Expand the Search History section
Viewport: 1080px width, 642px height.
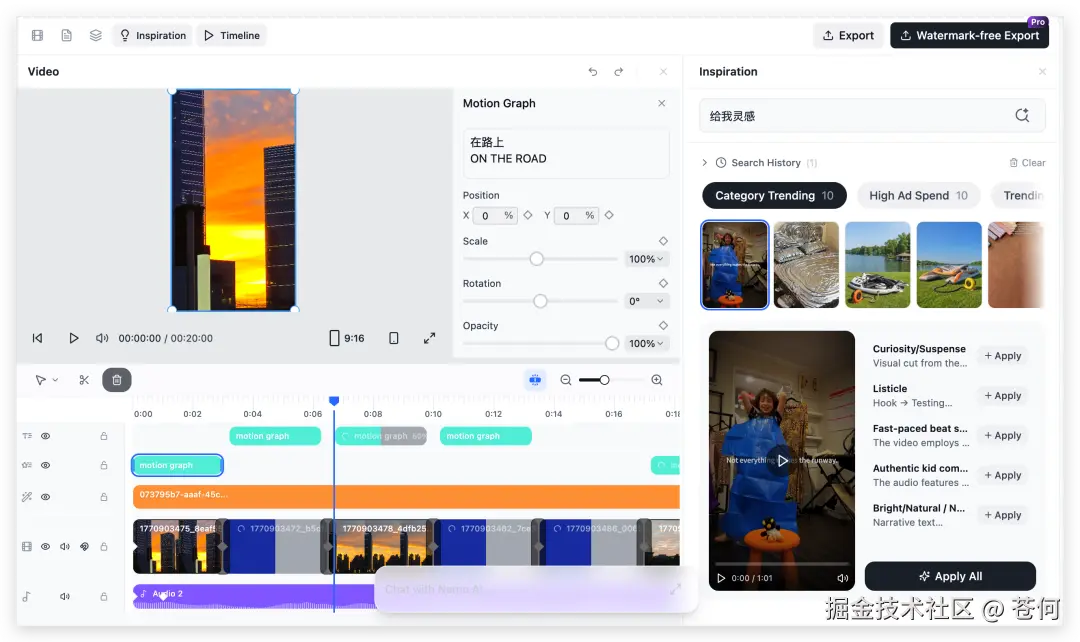706,162
